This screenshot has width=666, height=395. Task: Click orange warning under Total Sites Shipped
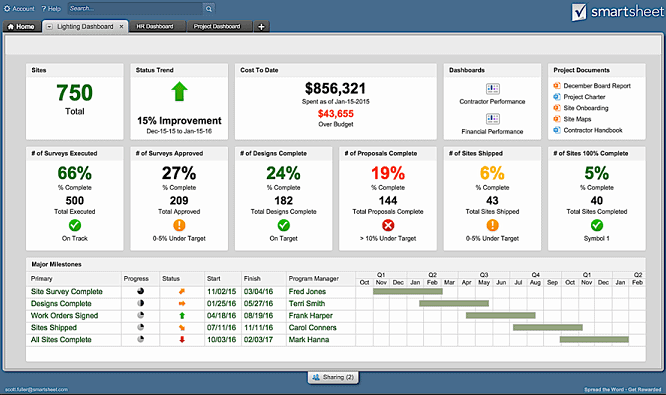(x=492, y=225)
